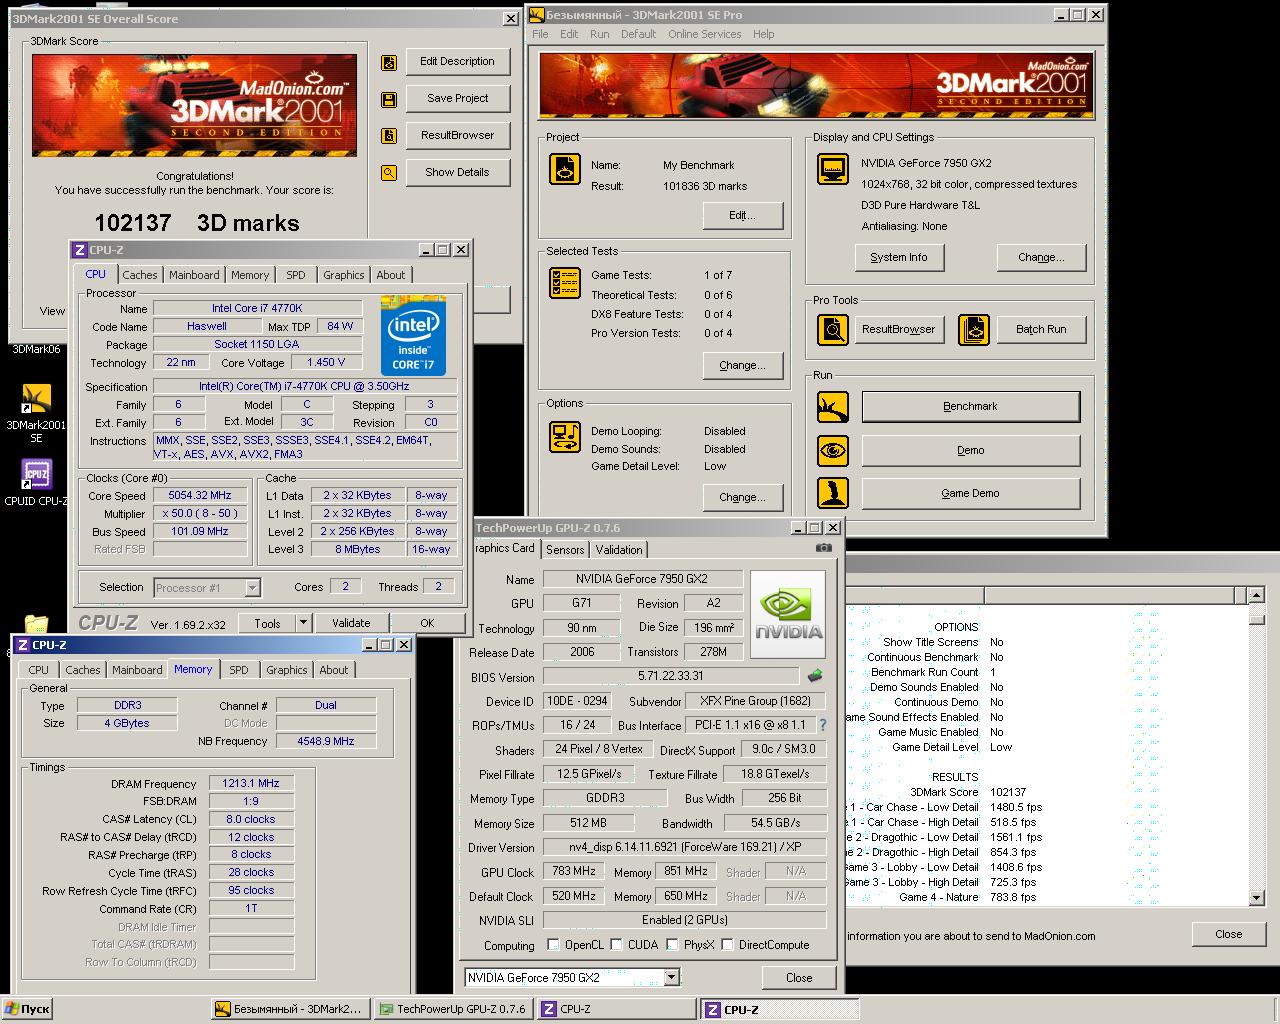Open Mainboard tab in upper CPU-Z window
The height and width of the screenshot is (1024, 1280).
(x=194, y=275)
